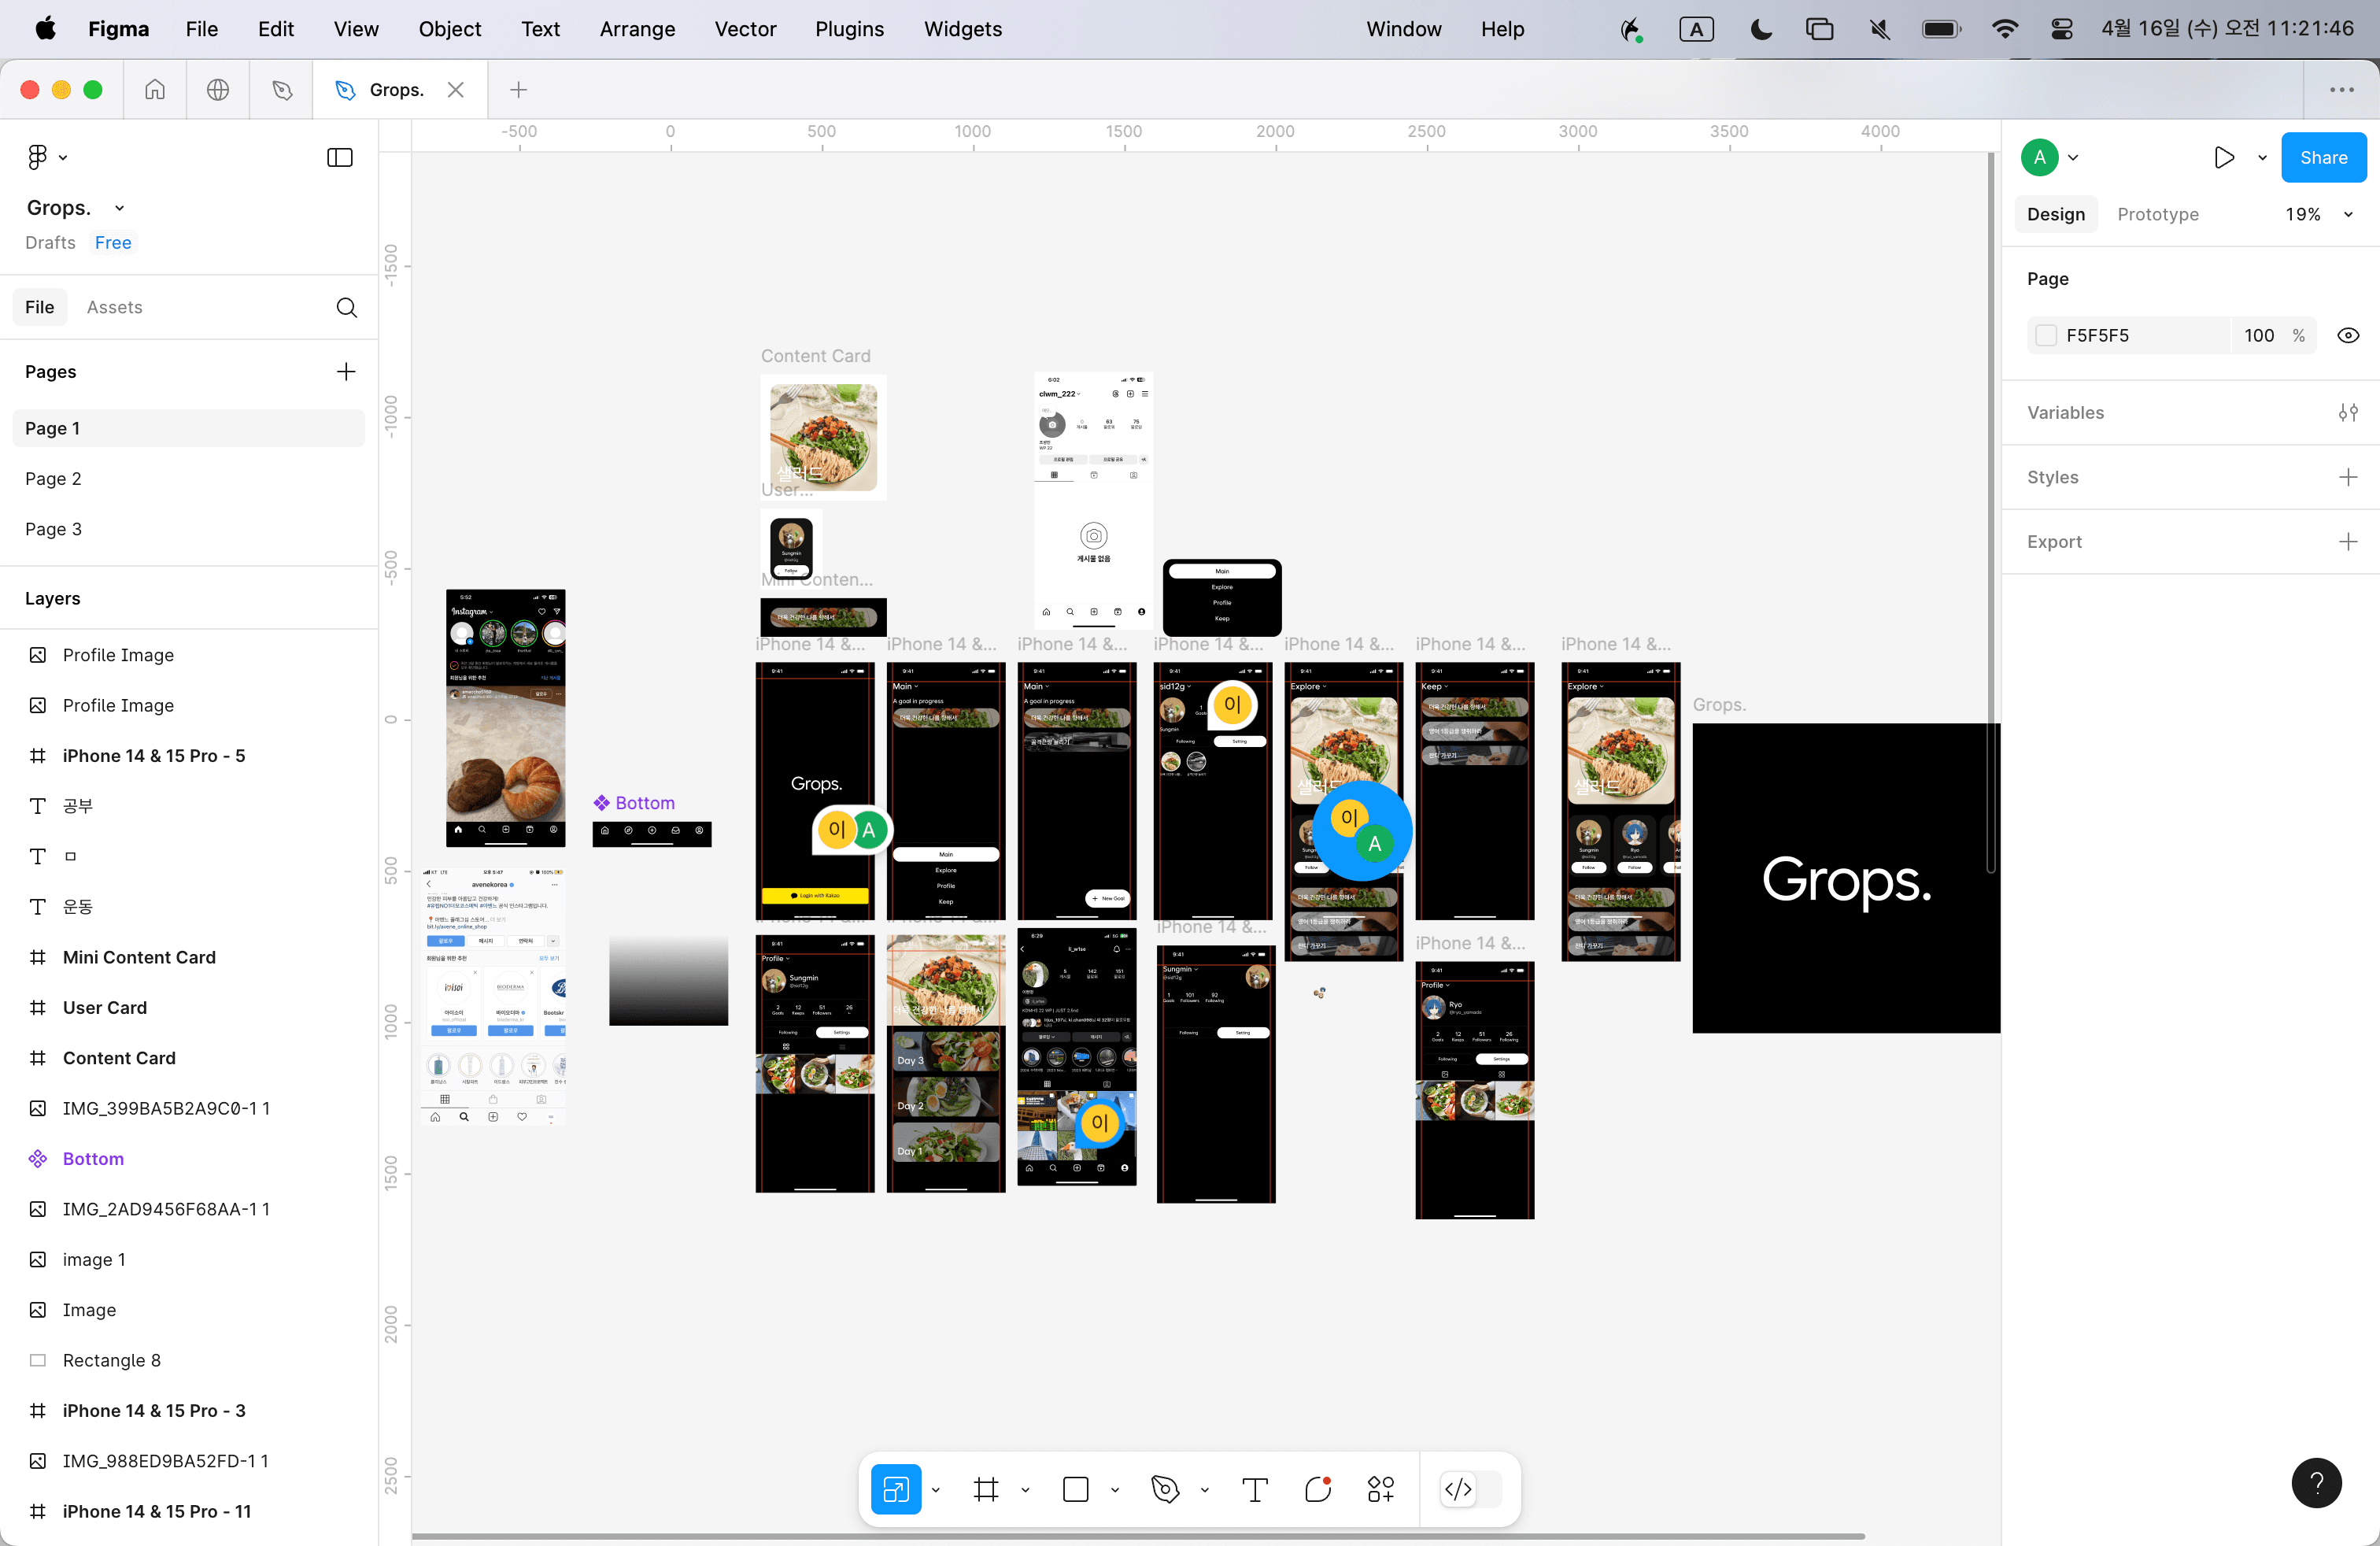Click the green A user avatar
The height and width of the screenshot is (1546, 2380).
point(2040,157)
